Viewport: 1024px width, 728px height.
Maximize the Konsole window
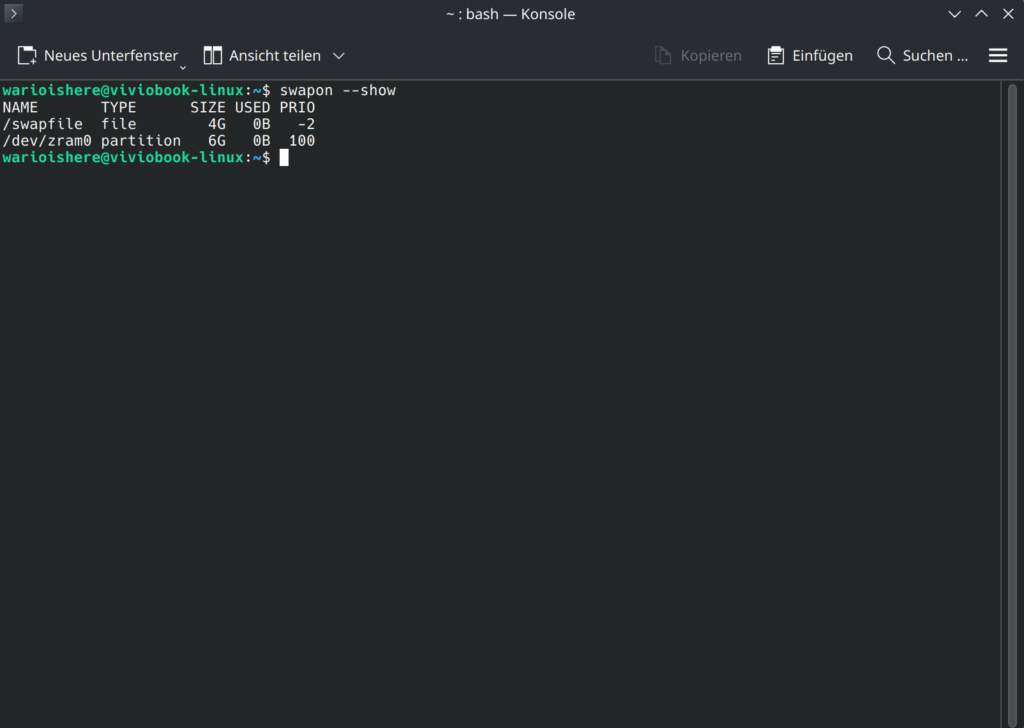pos(981,14)
